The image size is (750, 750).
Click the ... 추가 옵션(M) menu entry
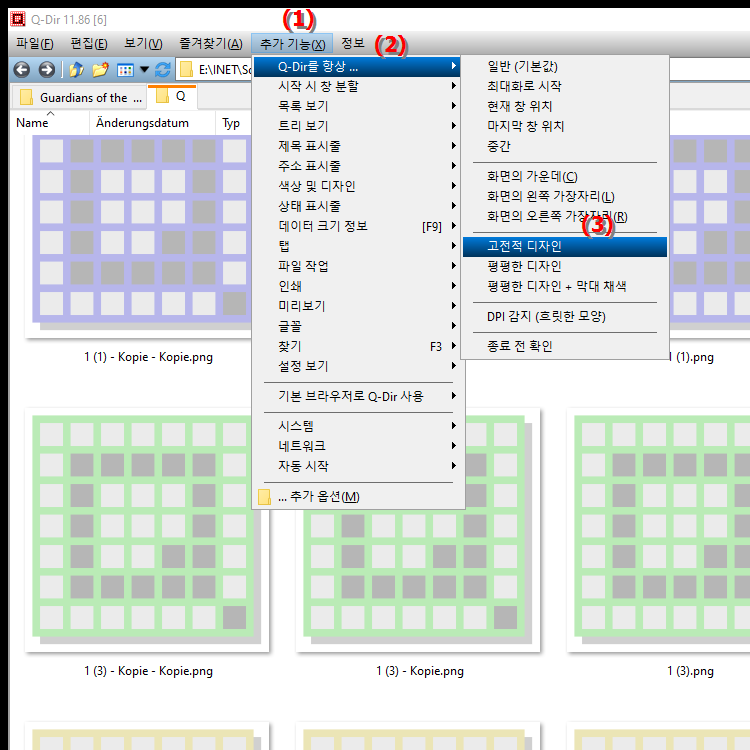coord(357,496)
